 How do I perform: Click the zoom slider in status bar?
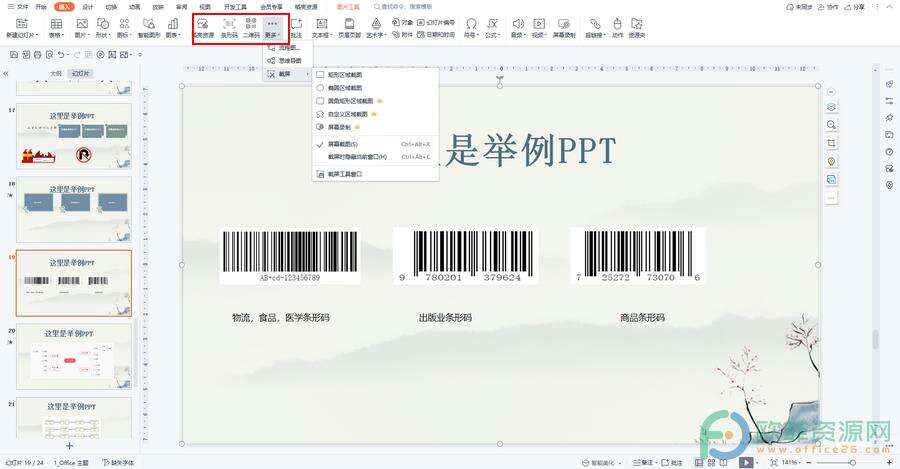(853, 462)
